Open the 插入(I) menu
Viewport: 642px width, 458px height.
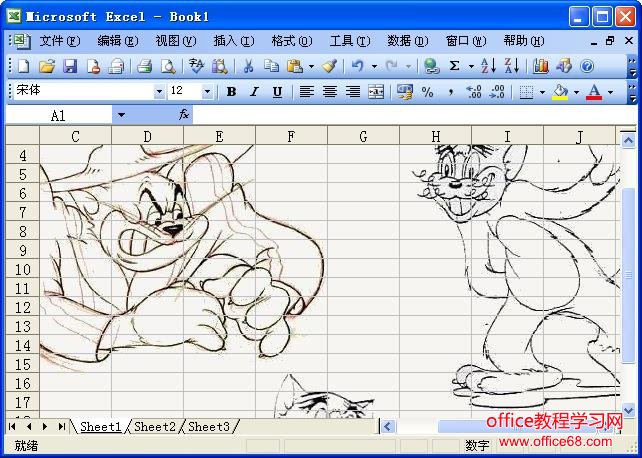coord(234,41)
